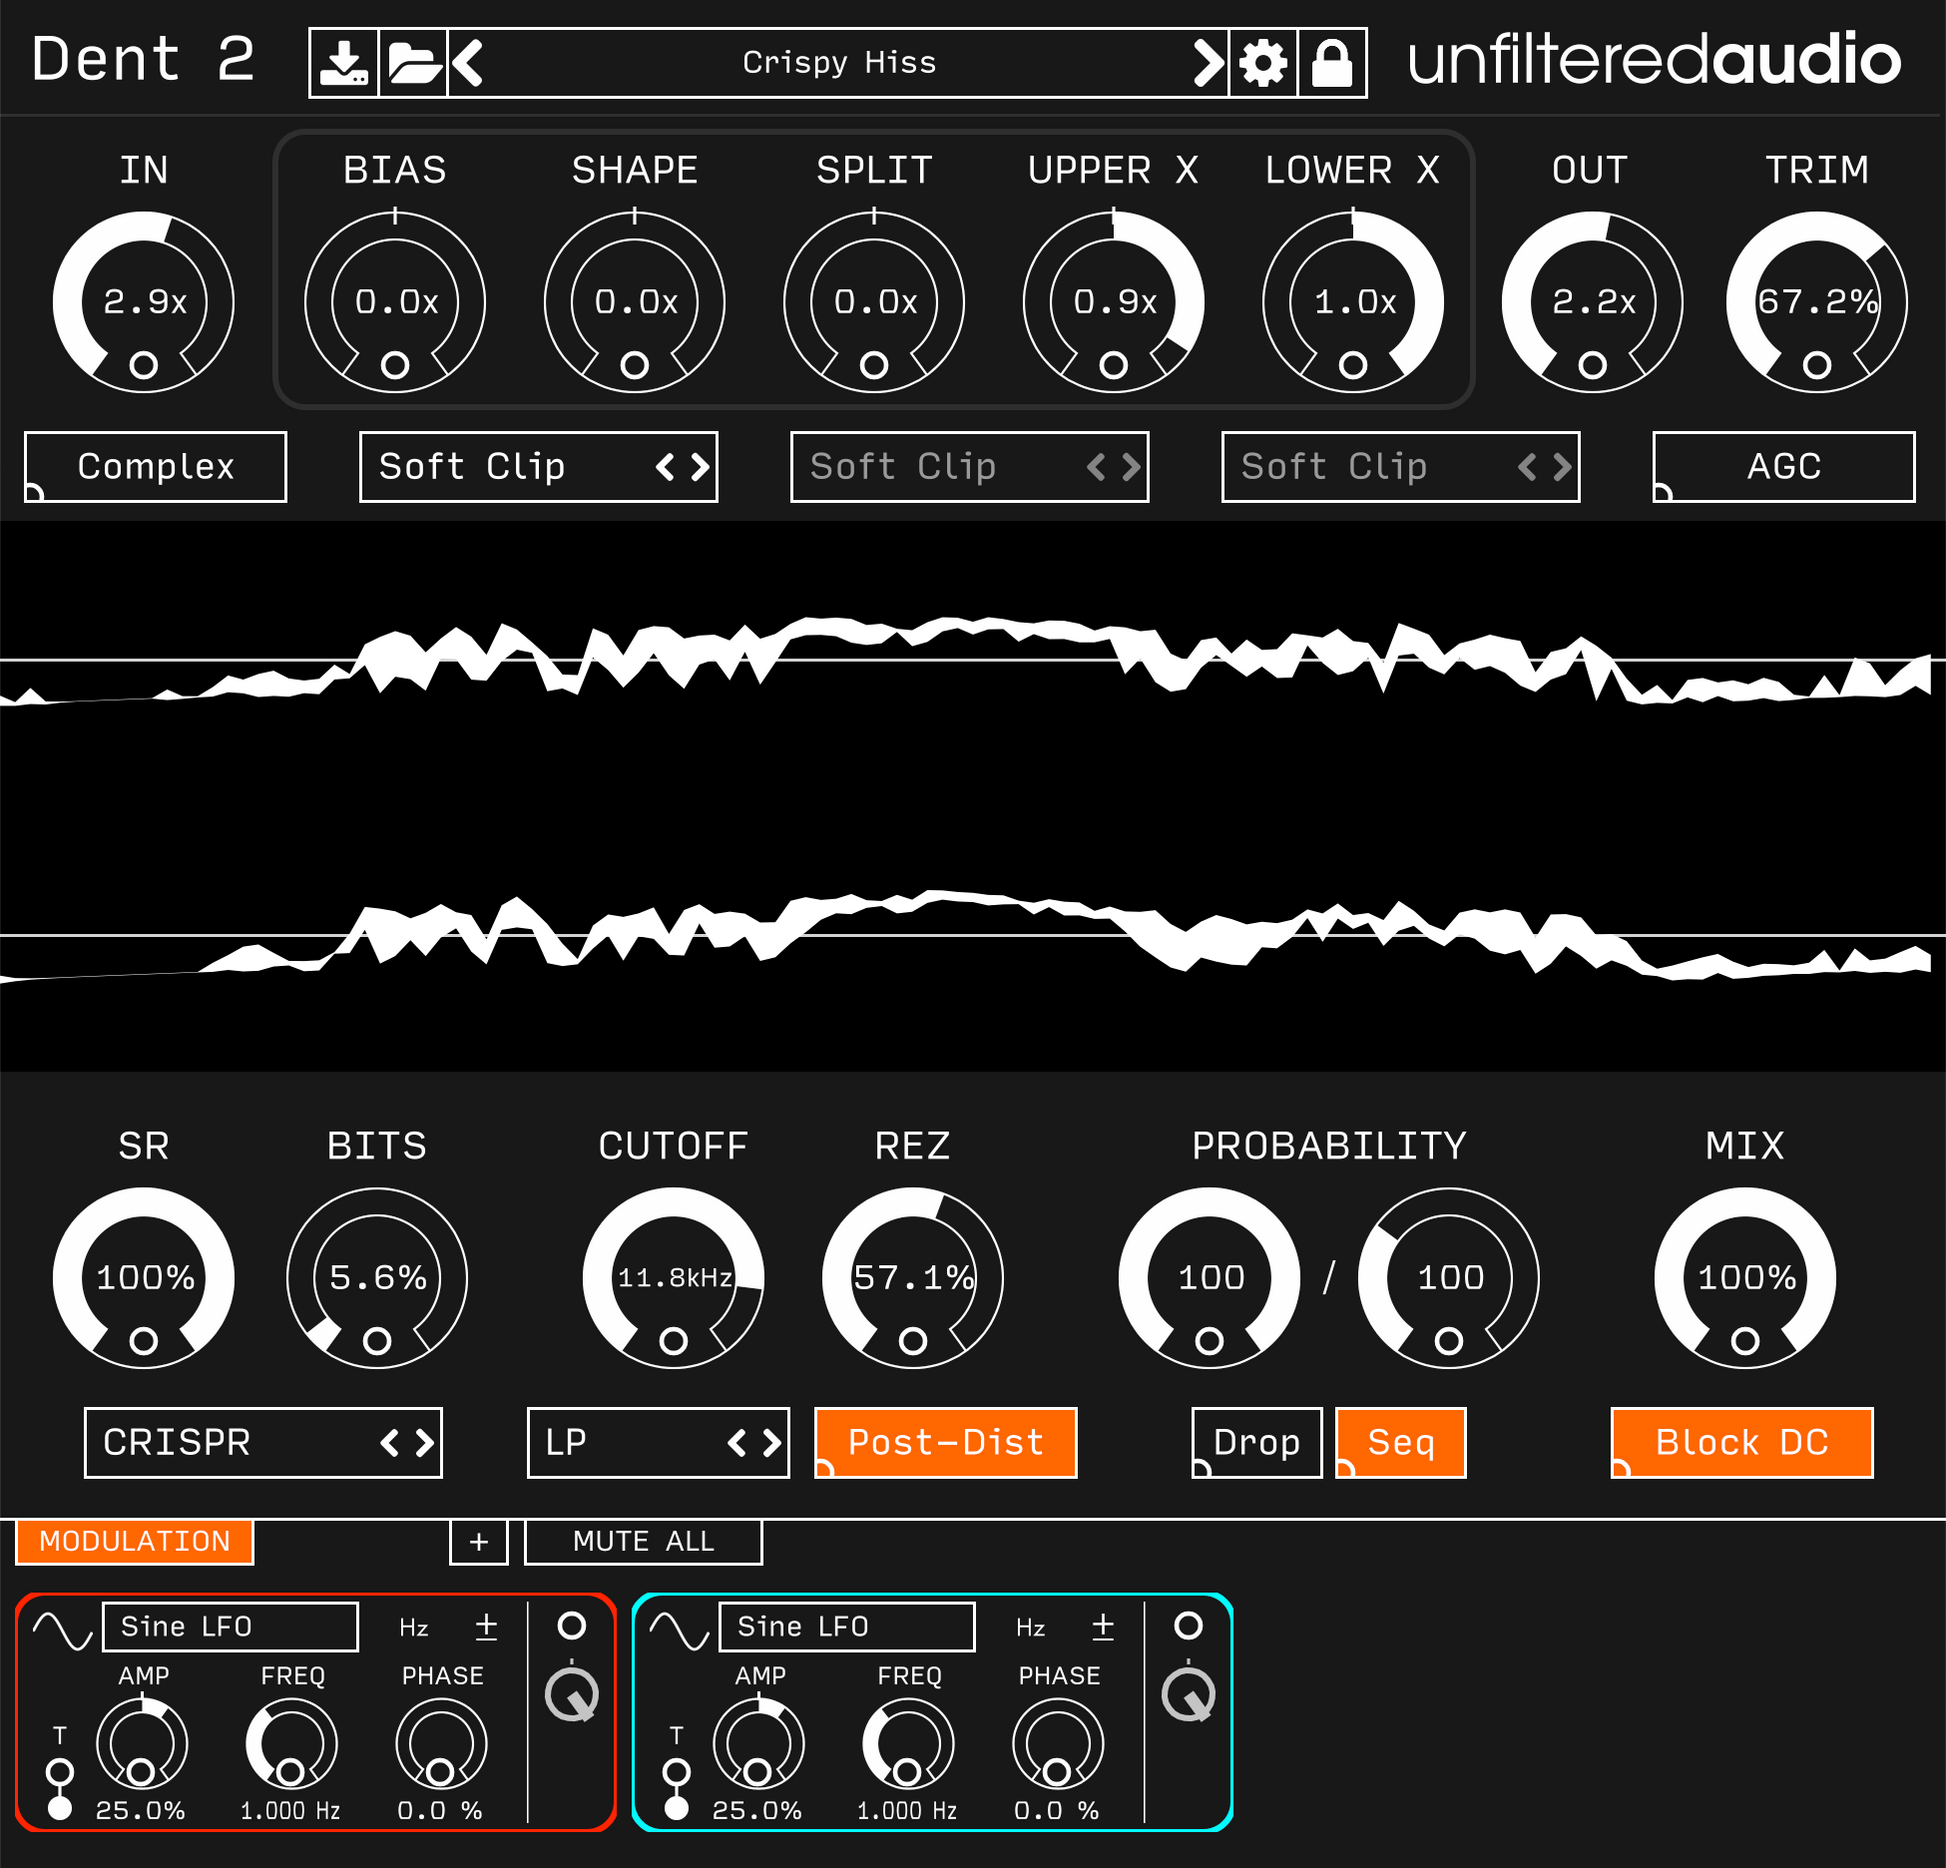1946x1868 pixels.
Task: Go to the next preset arrow
Action: 1208,63
